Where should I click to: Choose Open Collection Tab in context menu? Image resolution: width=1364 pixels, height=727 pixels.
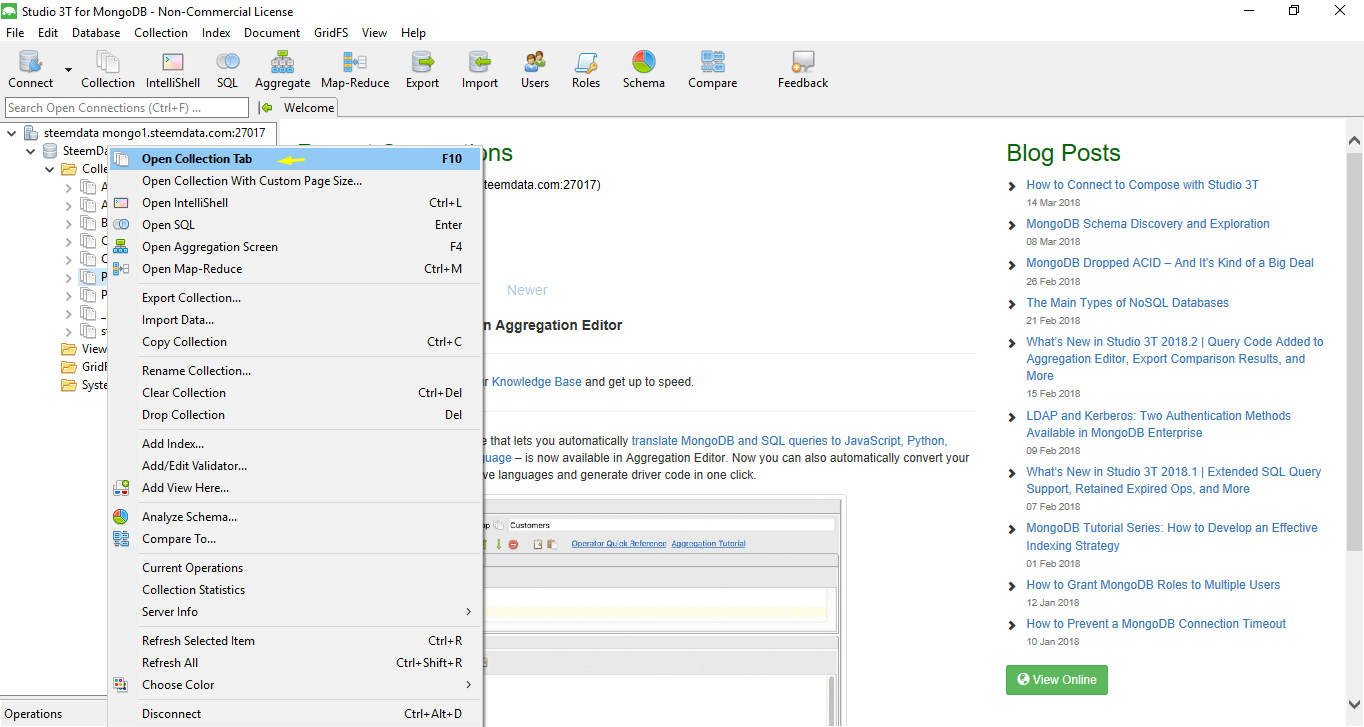pyautogui.click(x=296, y=159)
